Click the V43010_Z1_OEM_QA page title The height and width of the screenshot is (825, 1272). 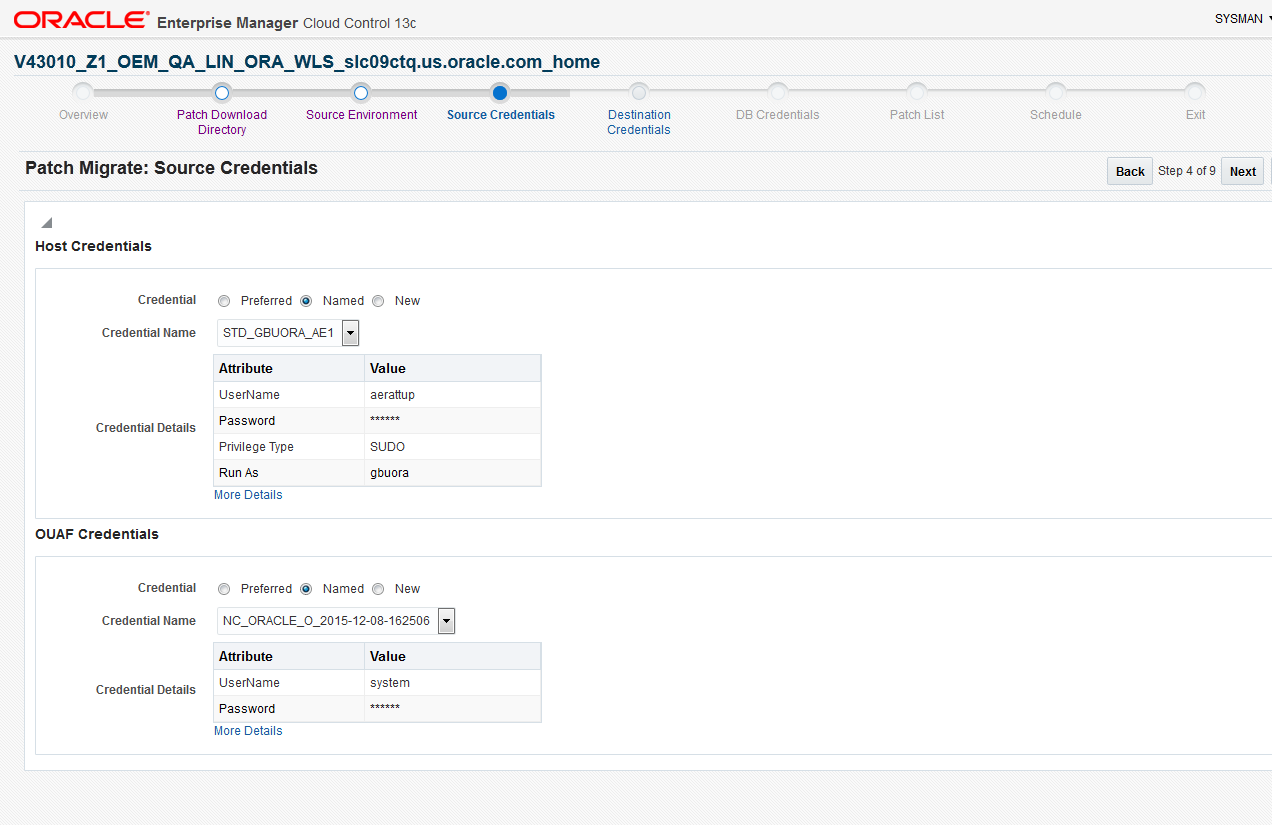point(307,62)
